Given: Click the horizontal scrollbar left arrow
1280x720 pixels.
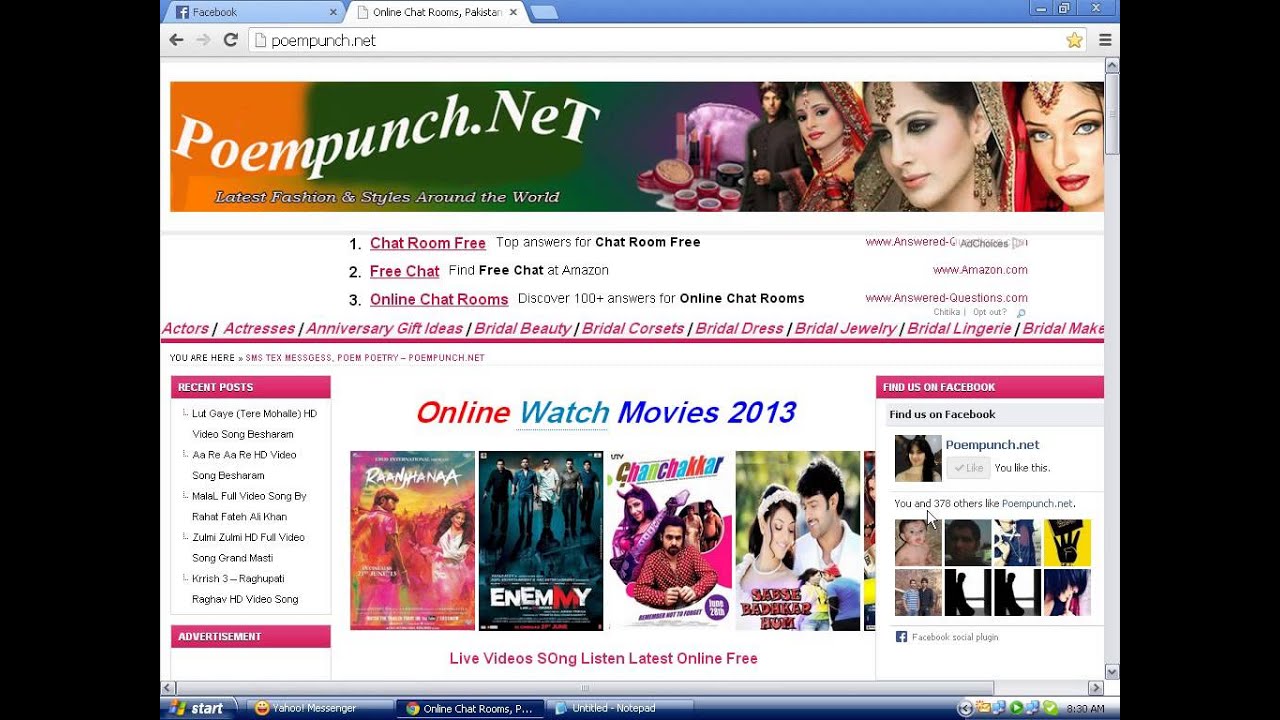Looking at the screenshot, I should 169,688.
